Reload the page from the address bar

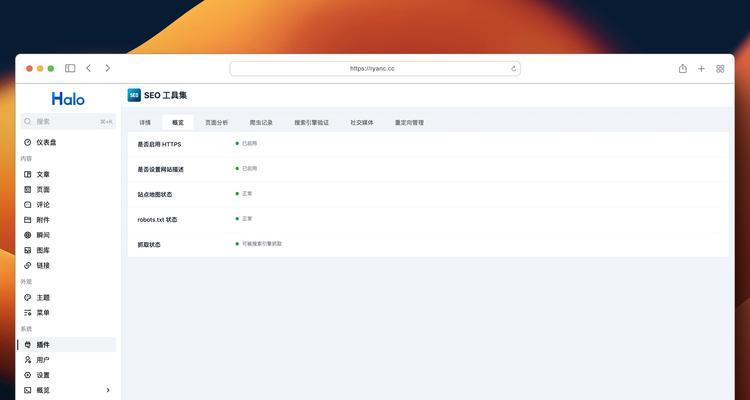514,68
